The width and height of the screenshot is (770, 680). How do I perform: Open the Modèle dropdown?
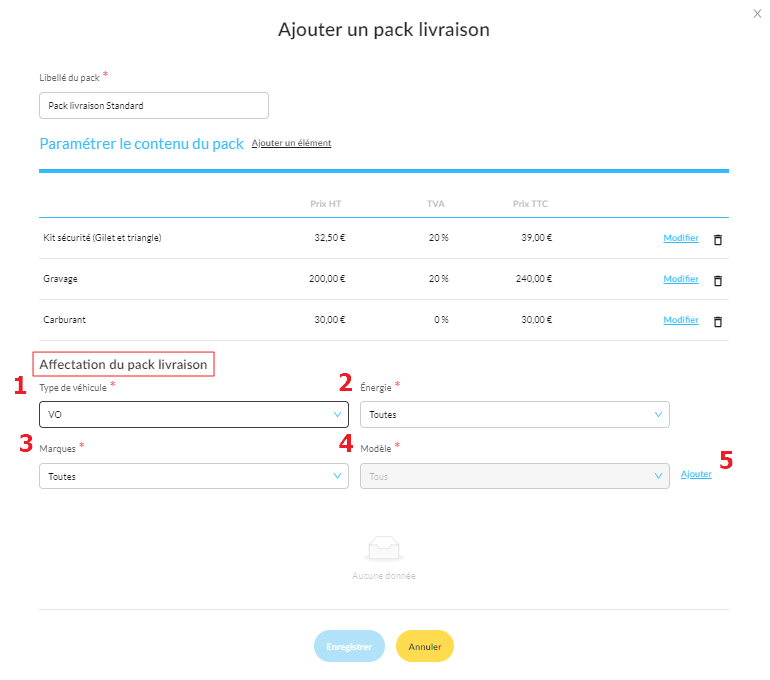pyautogui.click(x=515, y=476)
